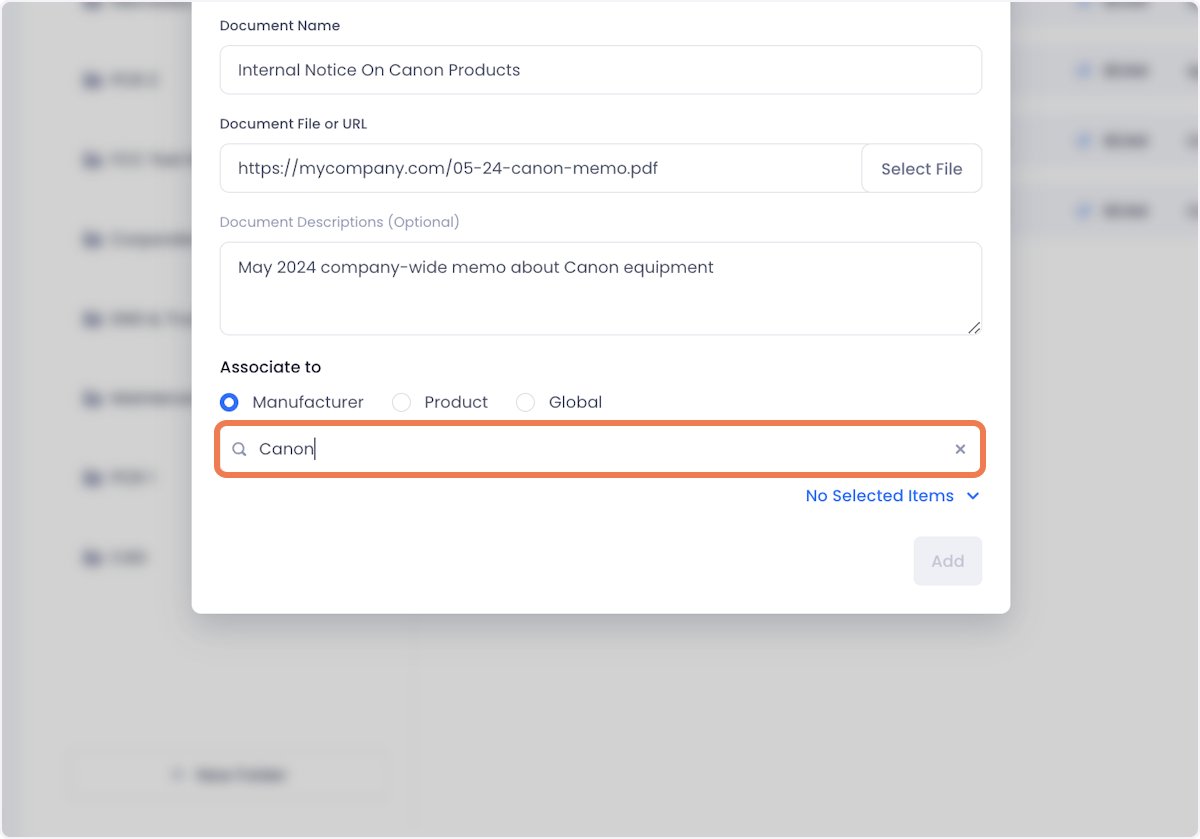Expand the No Selected Items dropdown
The width and height of the screenshot is (1200, 839).
(x=892, y=496)
